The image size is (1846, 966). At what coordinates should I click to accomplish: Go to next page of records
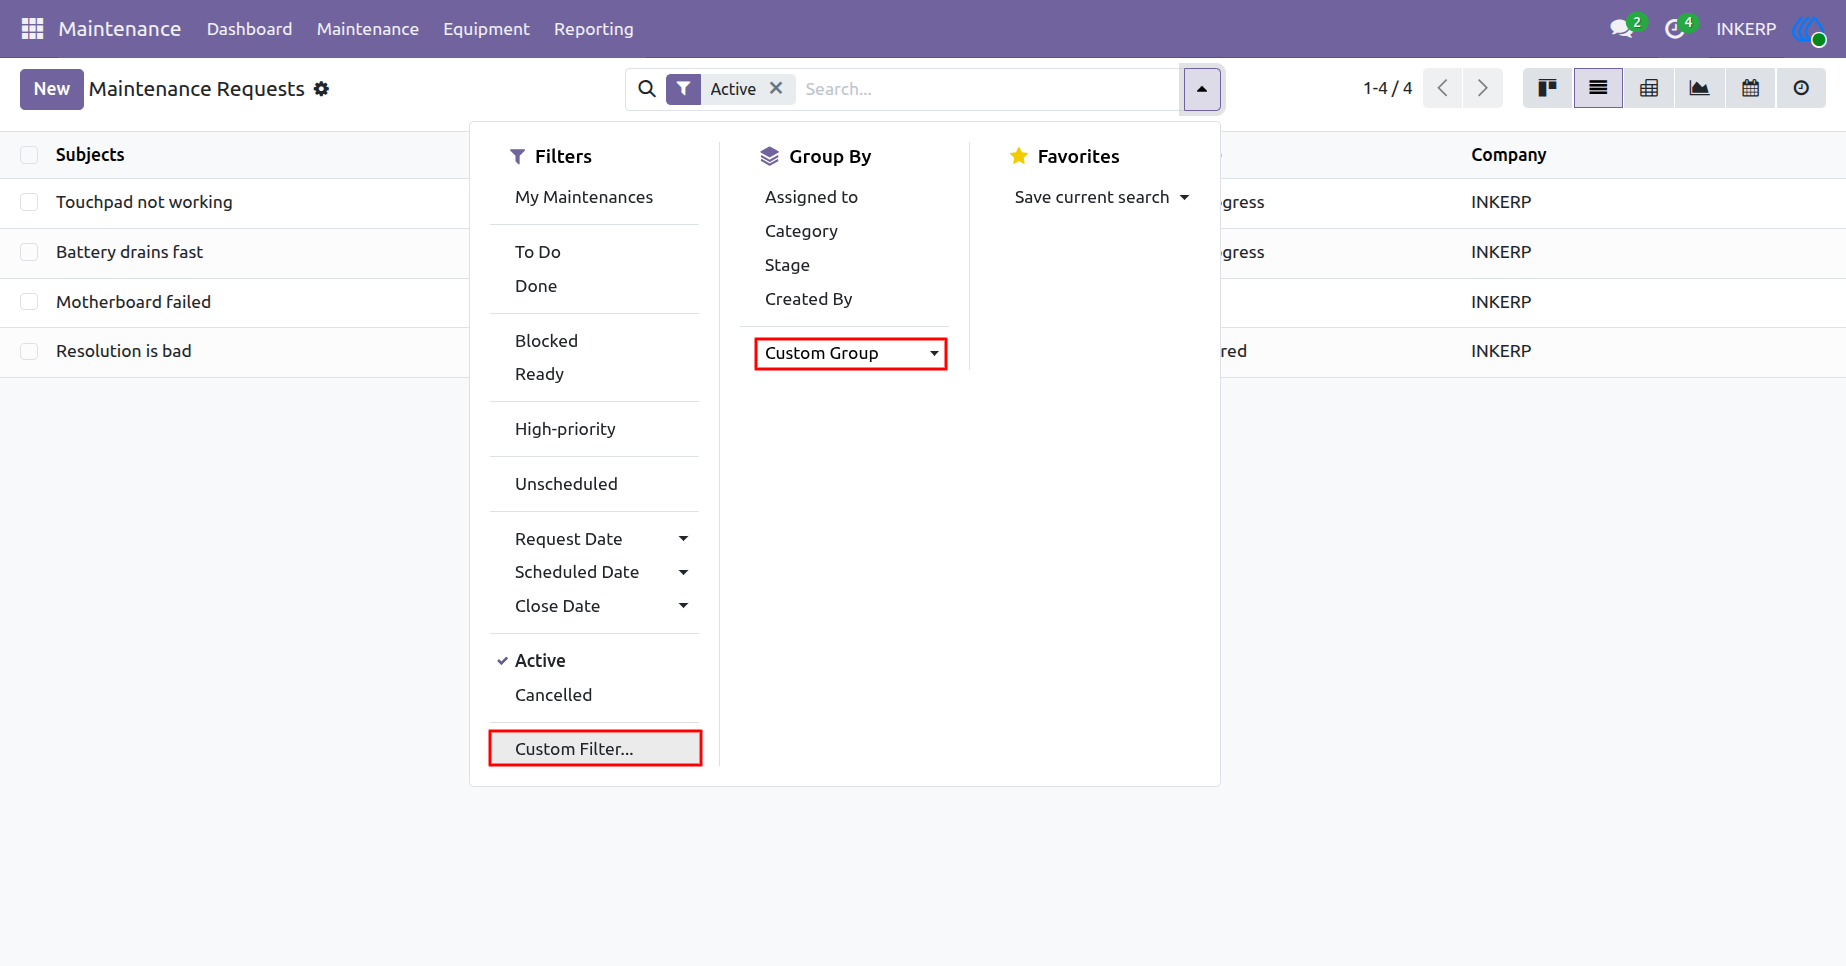point(1482,88)
